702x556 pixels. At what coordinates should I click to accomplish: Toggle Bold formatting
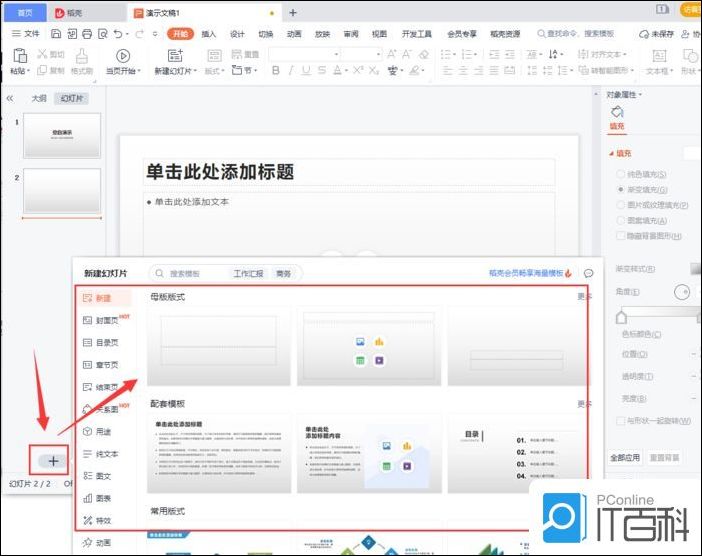point(276,70)
